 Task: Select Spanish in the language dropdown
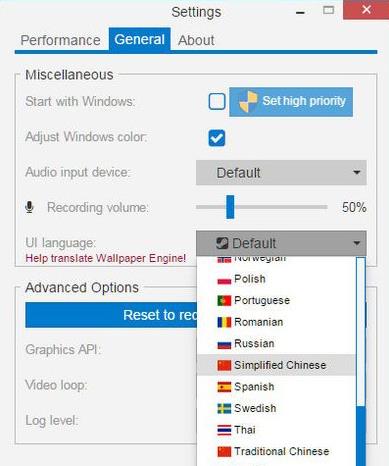(x=276, y=387)
